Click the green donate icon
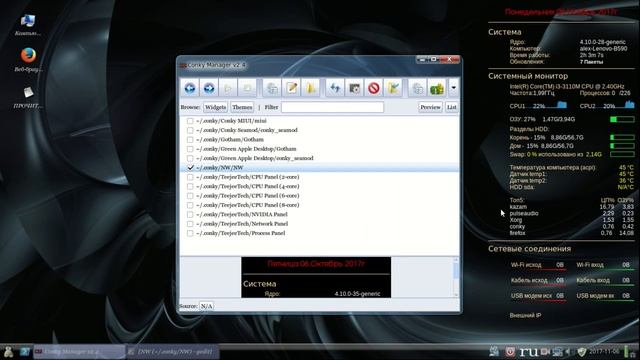Screen dimensions: 640x360 click(437, 88)
